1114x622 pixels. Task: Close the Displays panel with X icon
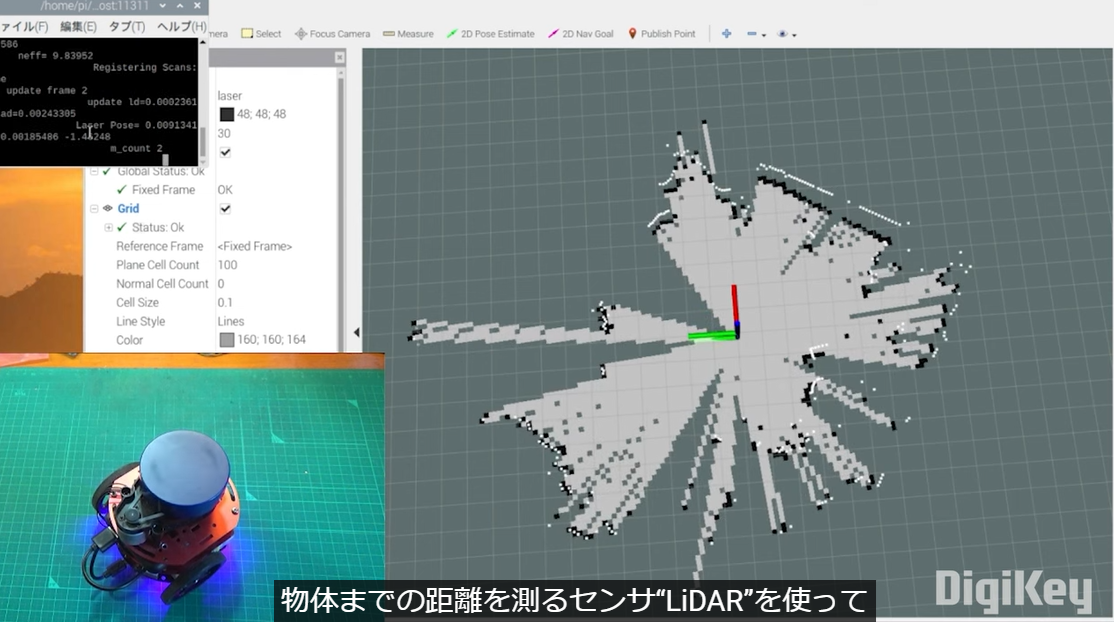point(339,58)
